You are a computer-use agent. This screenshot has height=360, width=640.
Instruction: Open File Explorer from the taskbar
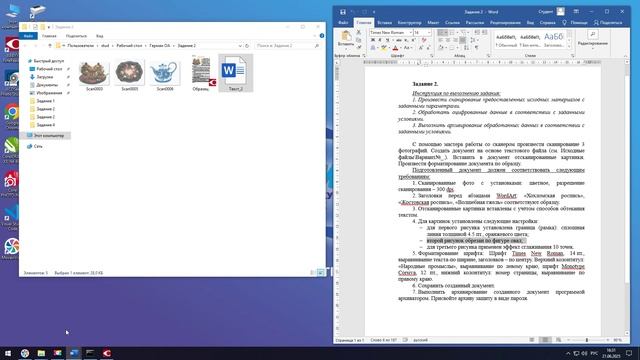(x=41, y=353)
